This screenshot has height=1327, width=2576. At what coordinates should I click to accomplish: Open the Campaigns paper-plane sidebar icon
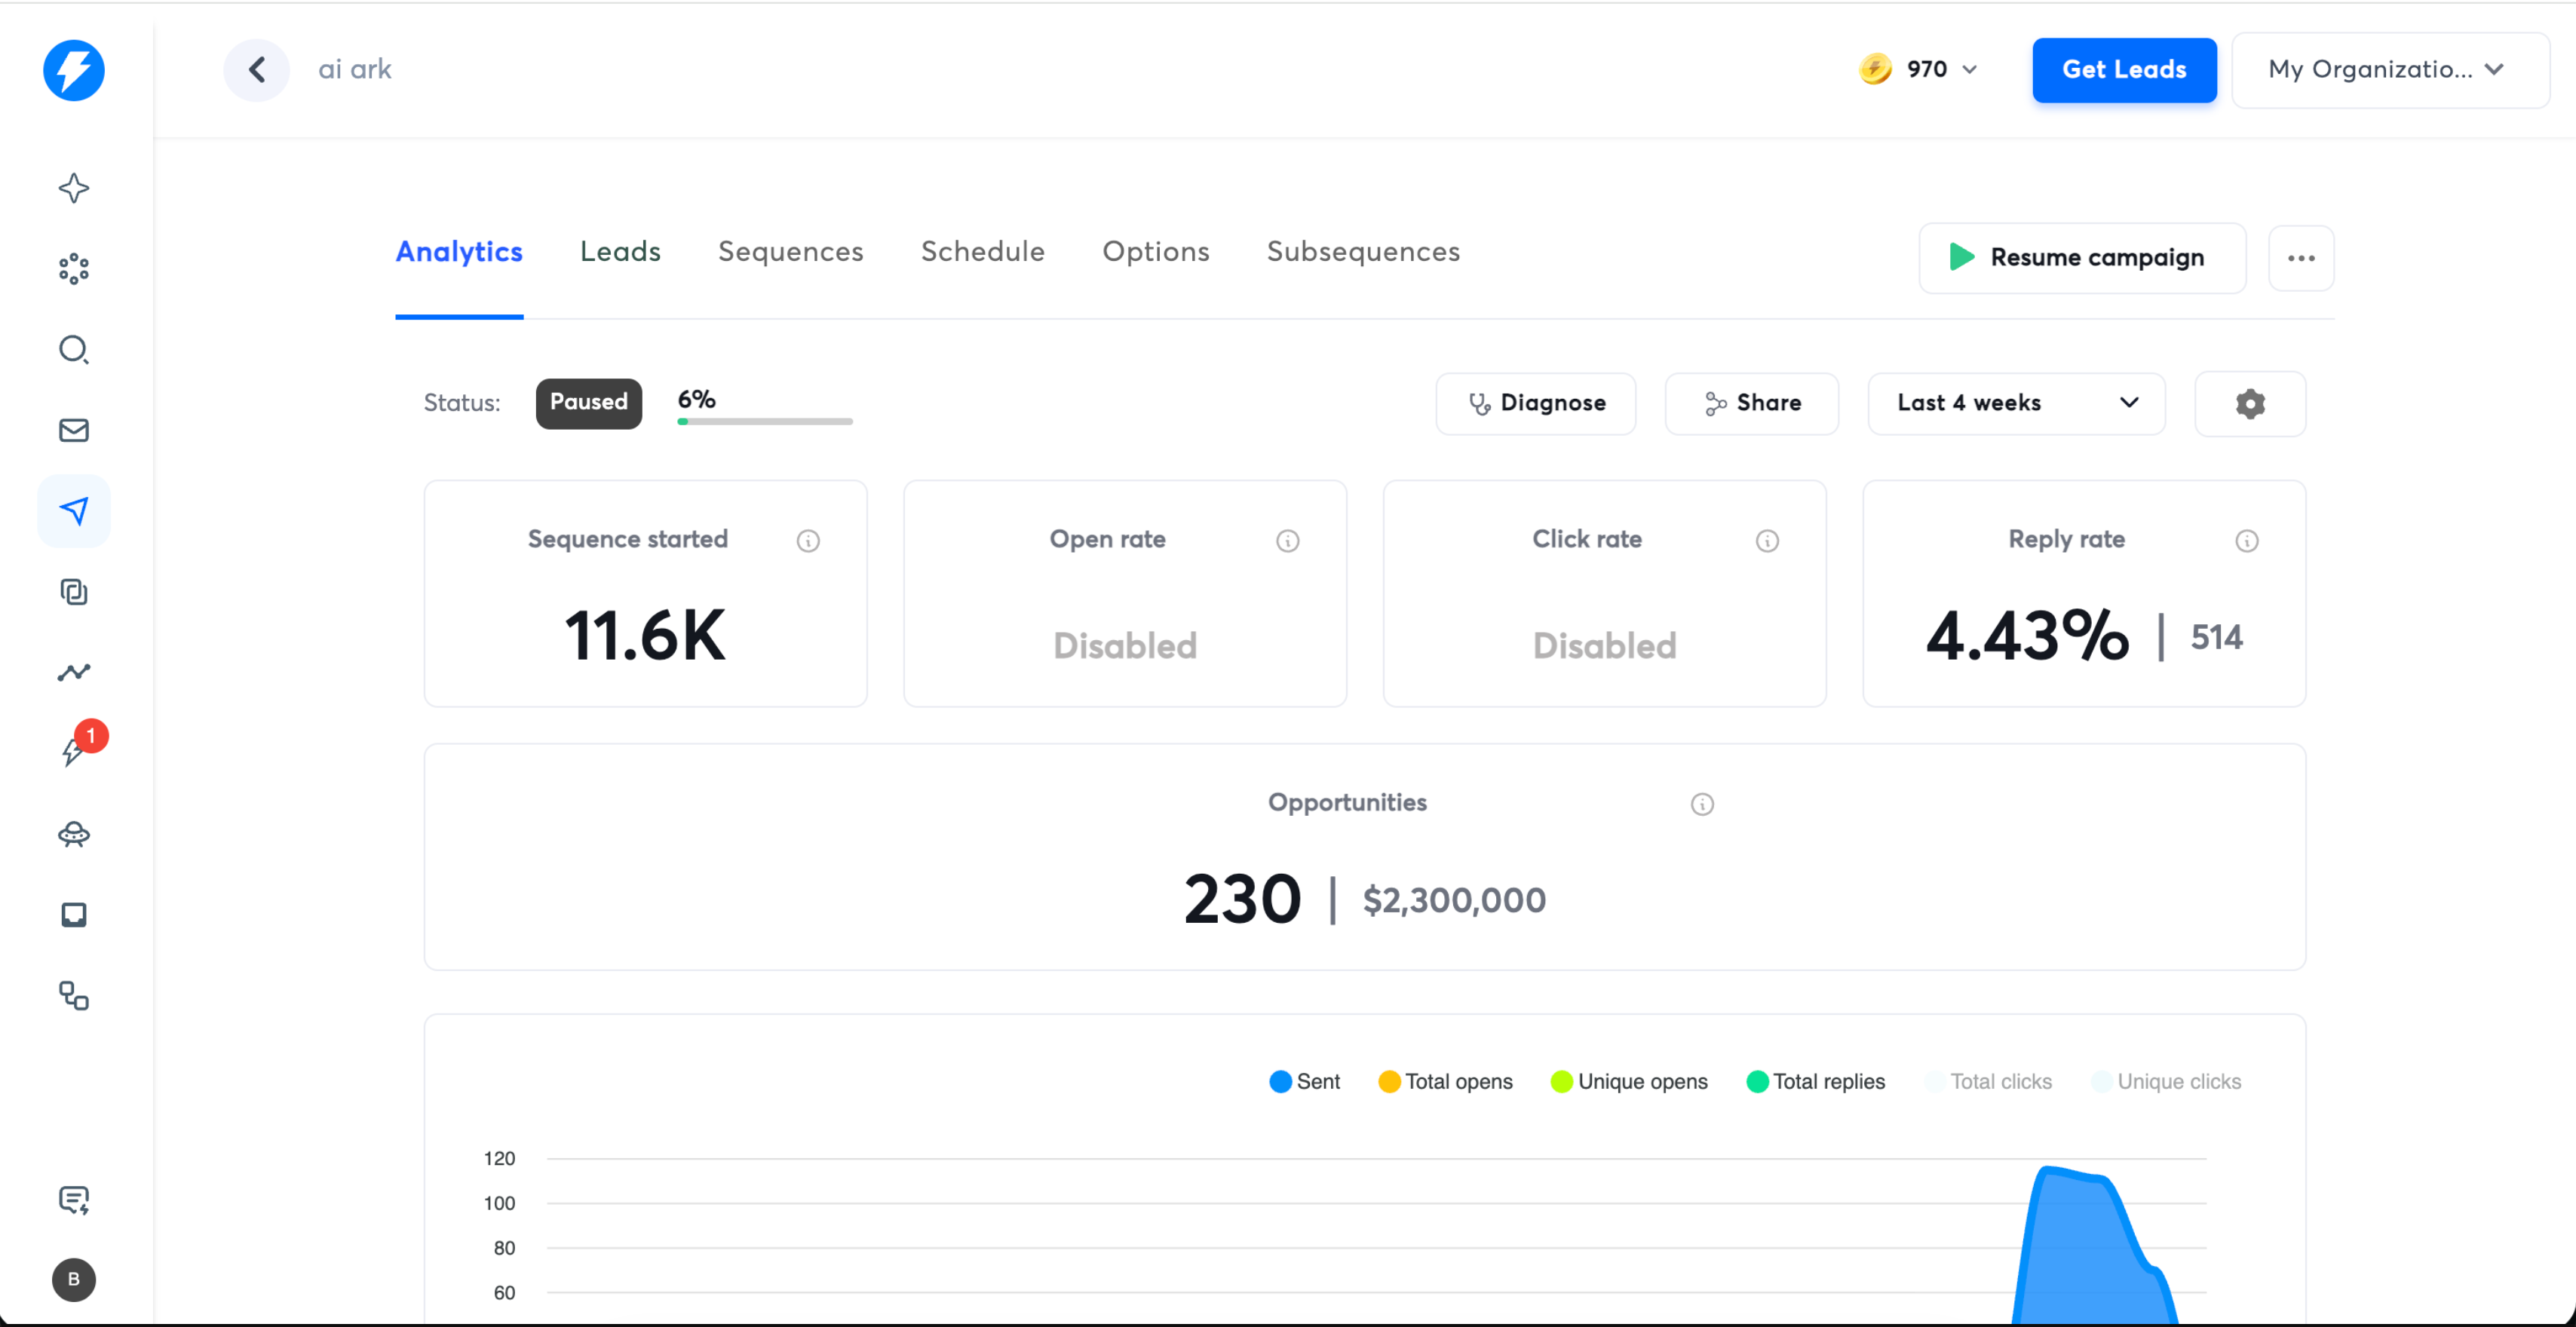point(74,511)
